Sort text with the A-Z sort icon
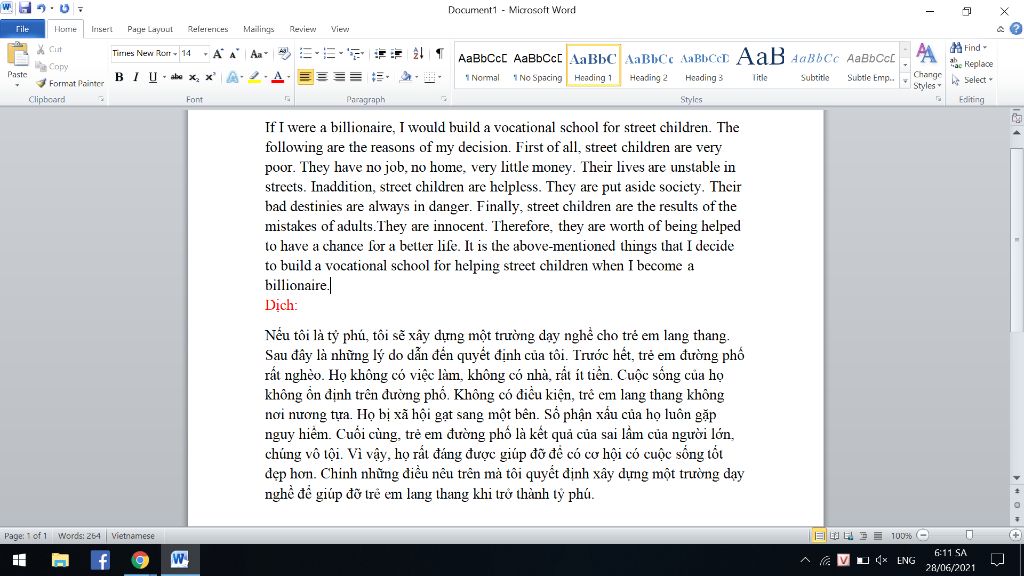 tap(419, 54)
